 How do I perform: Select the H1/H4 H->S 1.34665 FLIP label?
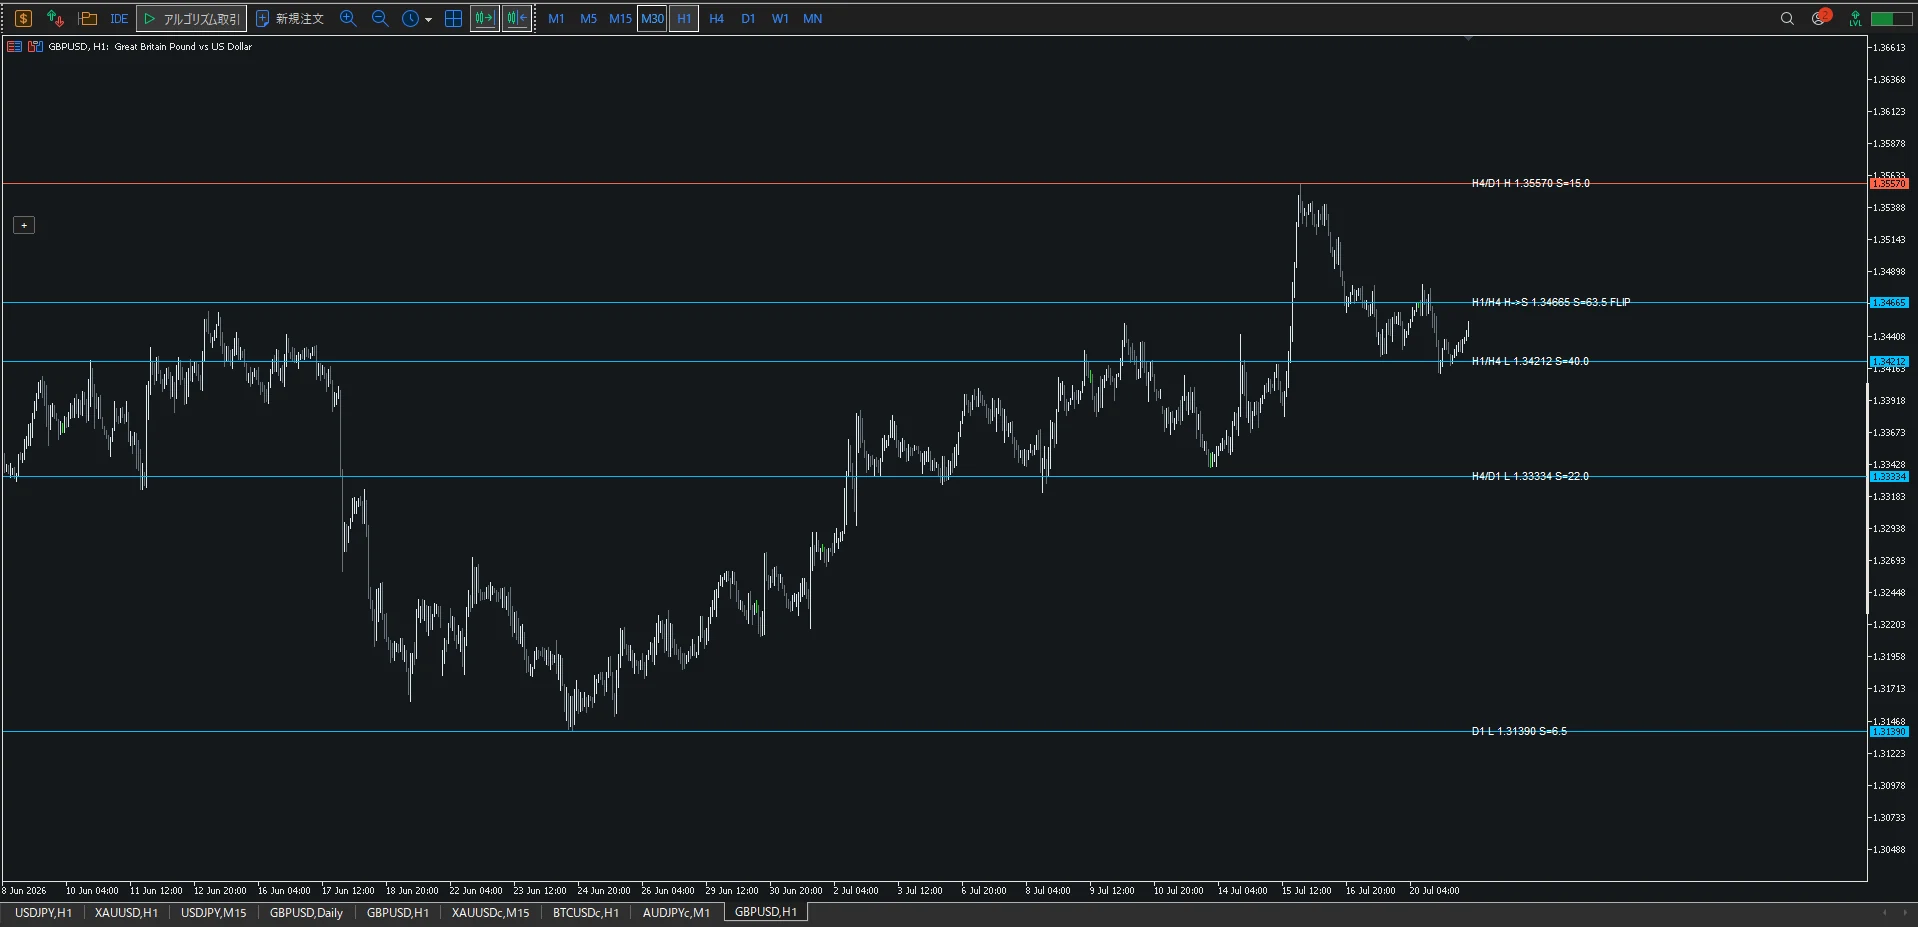(1550, 302)
